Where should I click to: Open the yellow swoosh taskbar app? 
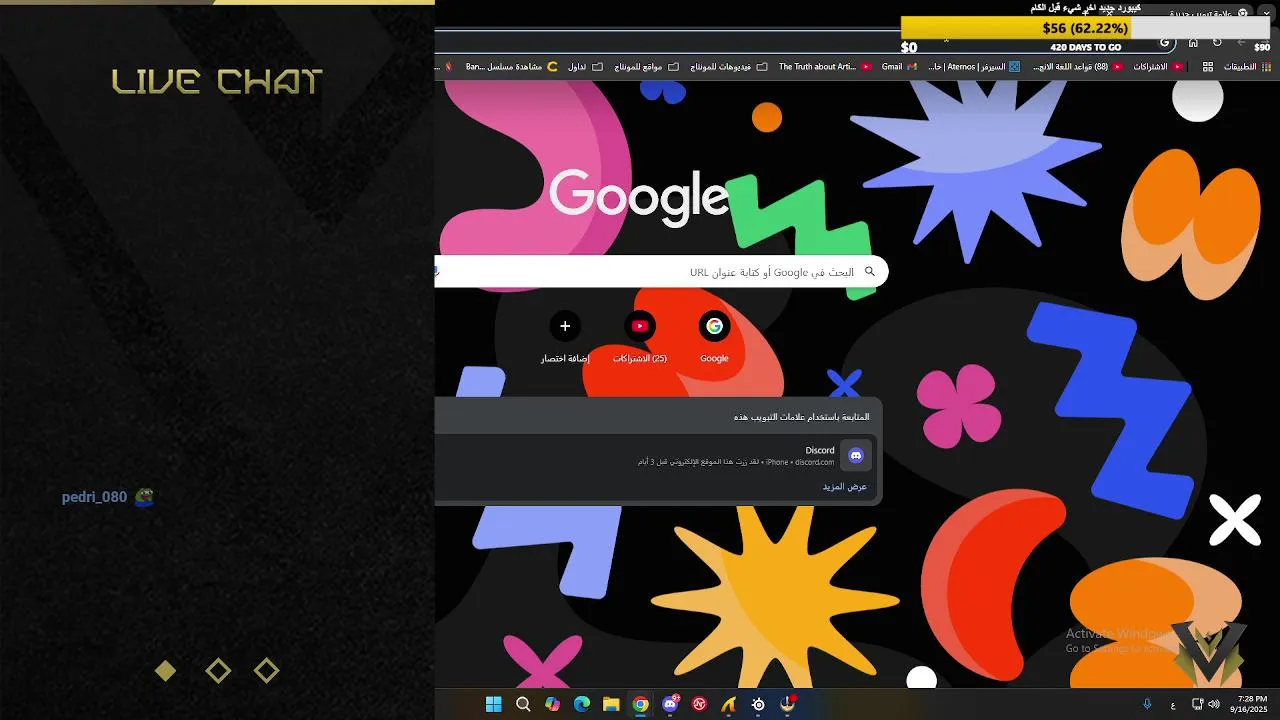pos(729,704)
